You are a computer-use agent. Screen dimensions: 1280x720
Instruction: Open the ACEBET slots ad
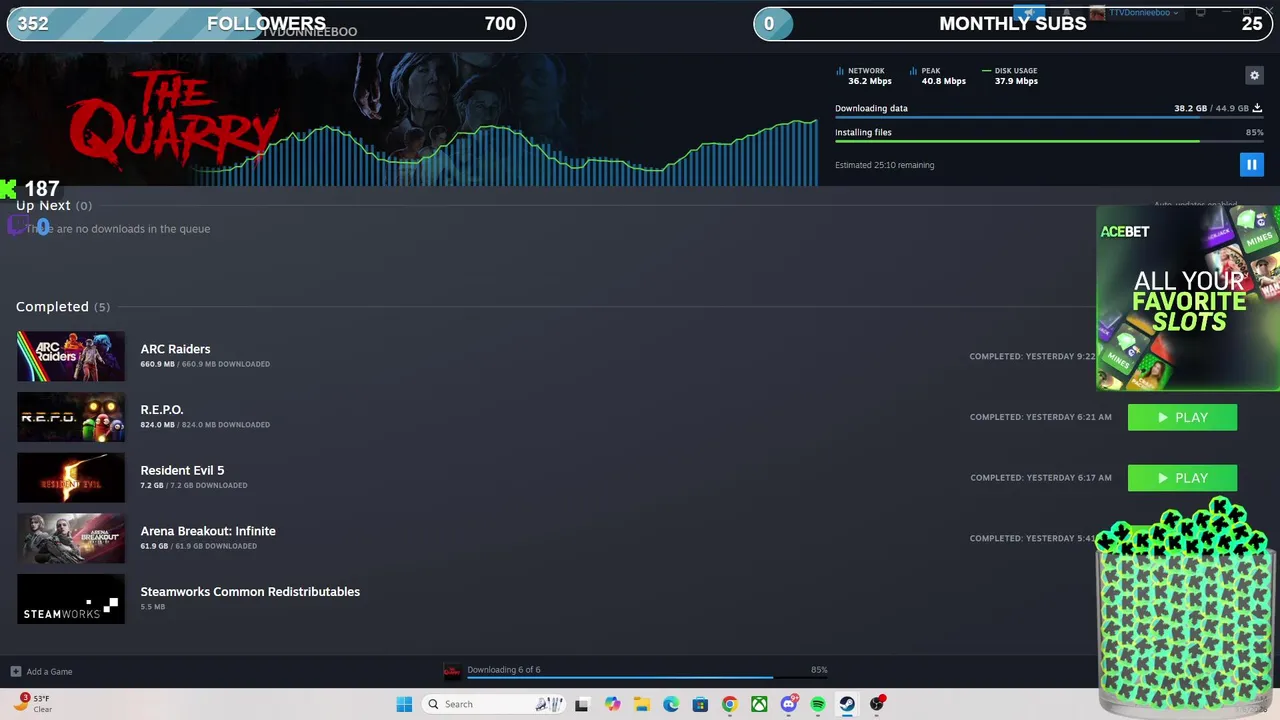1188,298
